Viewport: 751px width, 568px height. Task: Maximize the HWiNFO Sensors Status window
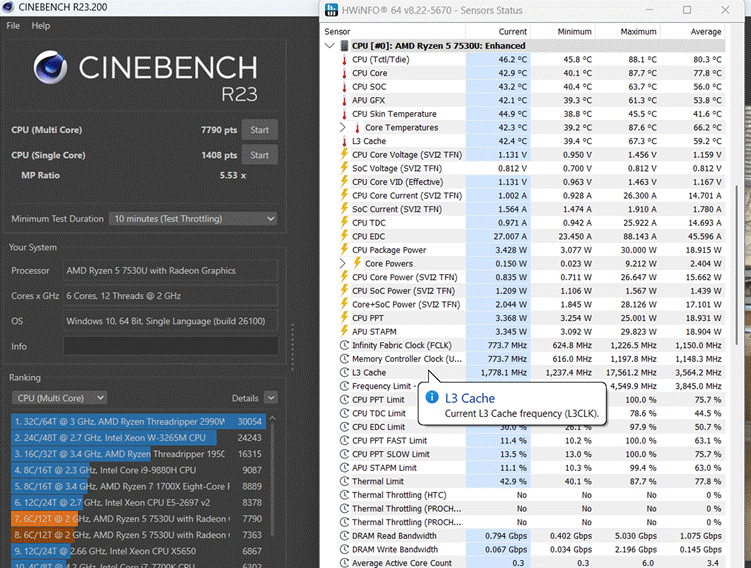coord(687,10)
